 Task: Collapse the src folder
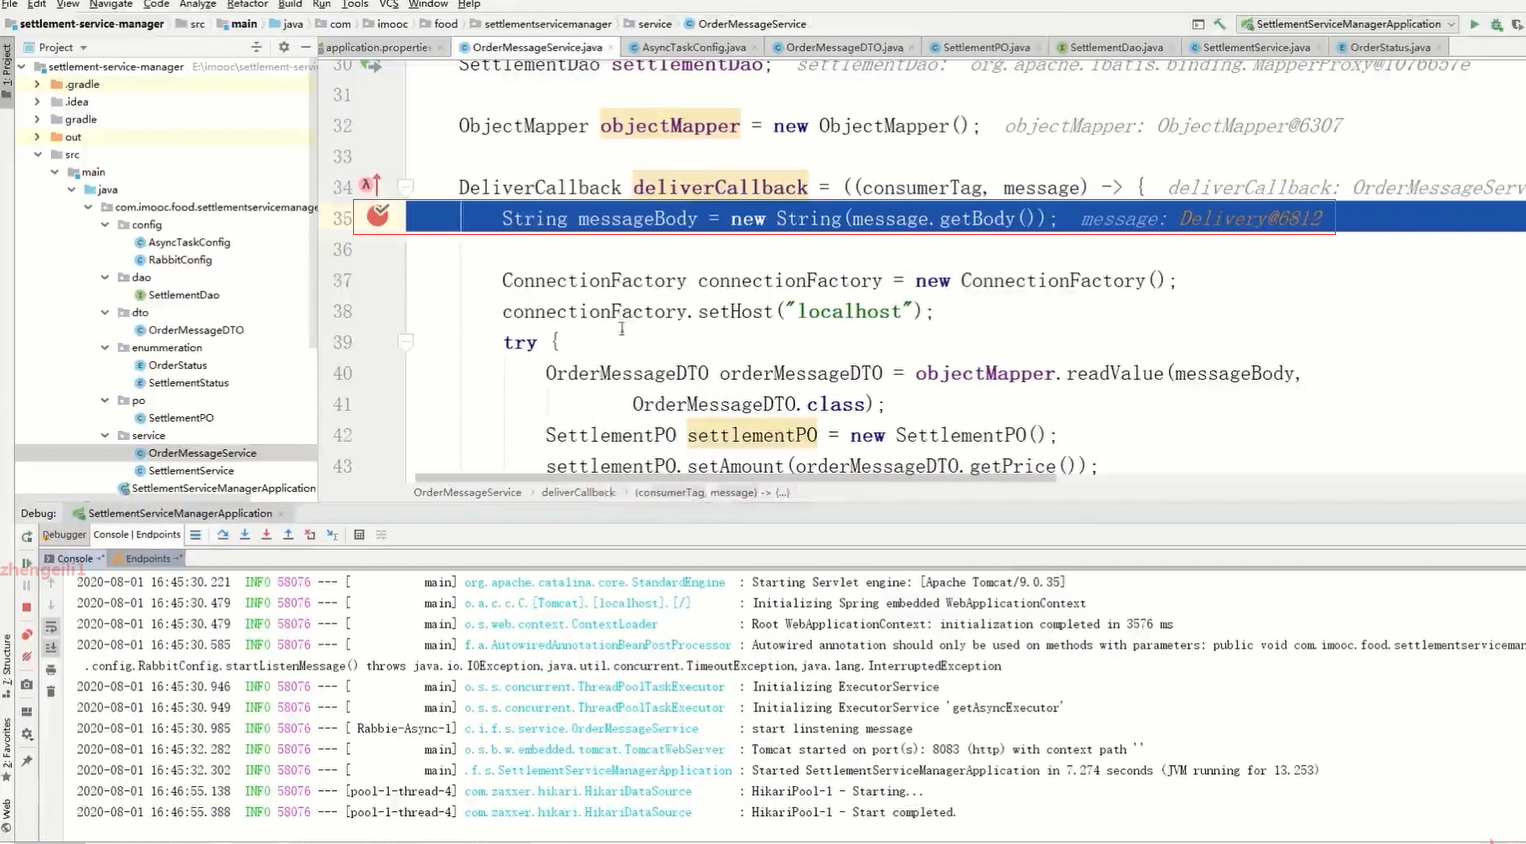tap(38, 155)
